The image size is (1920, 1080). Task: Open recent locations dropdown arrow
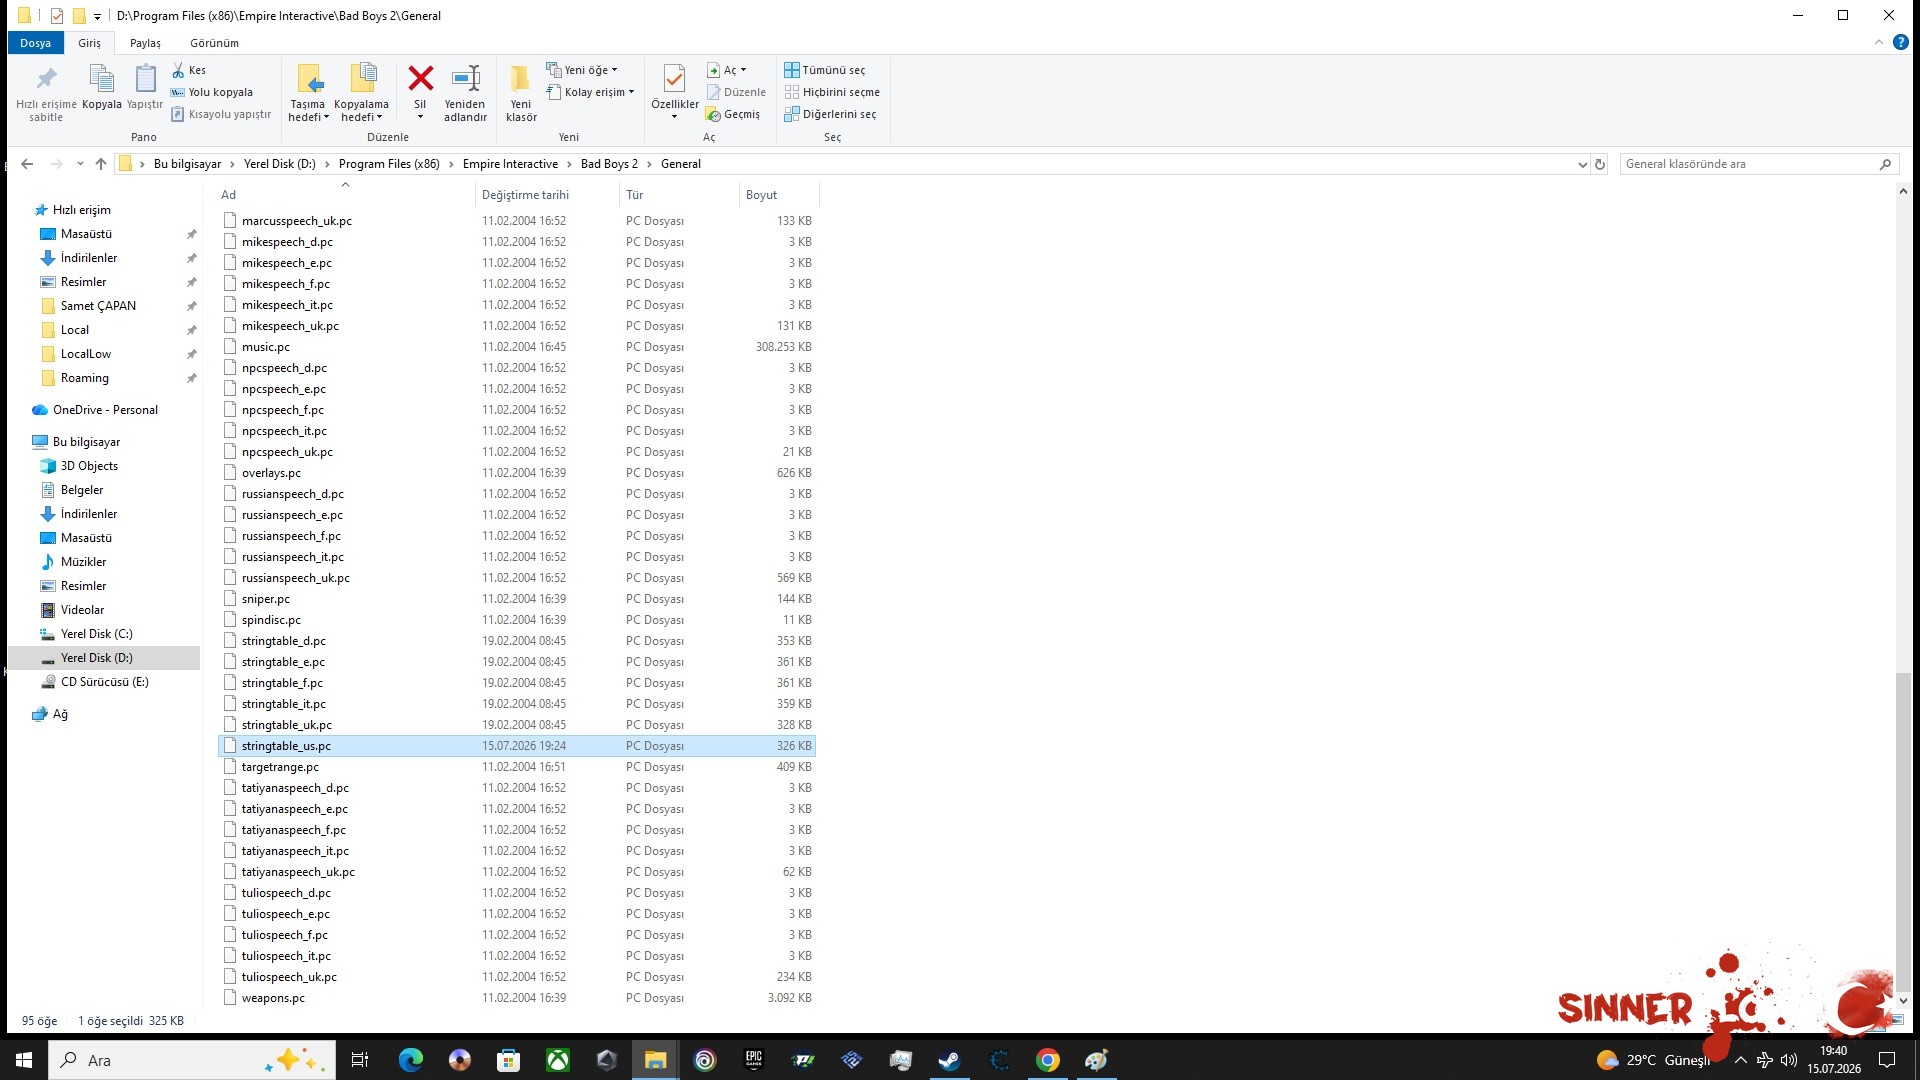coord(80,164)
